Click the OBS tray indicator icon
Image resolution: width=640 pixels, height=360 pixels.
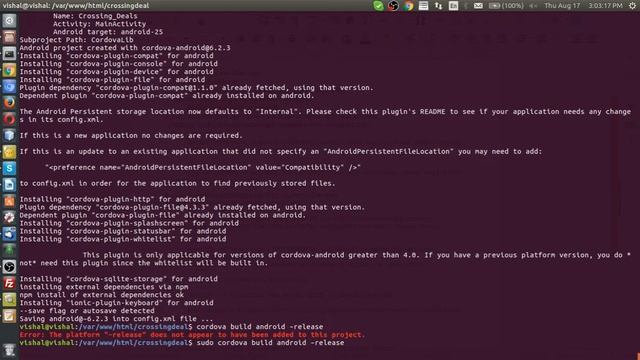393,6
